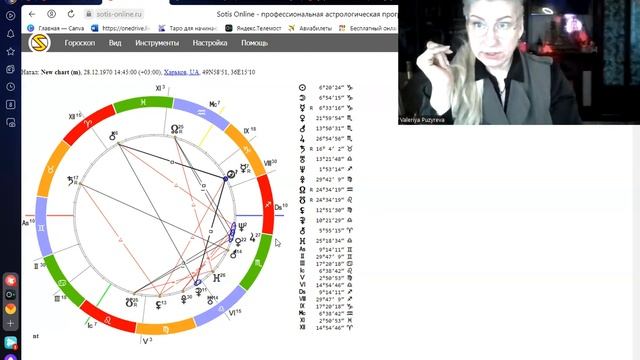640x360 pixels.
Task: Open the Яндекс.Телемост bookmark
Action: (253, 28)
